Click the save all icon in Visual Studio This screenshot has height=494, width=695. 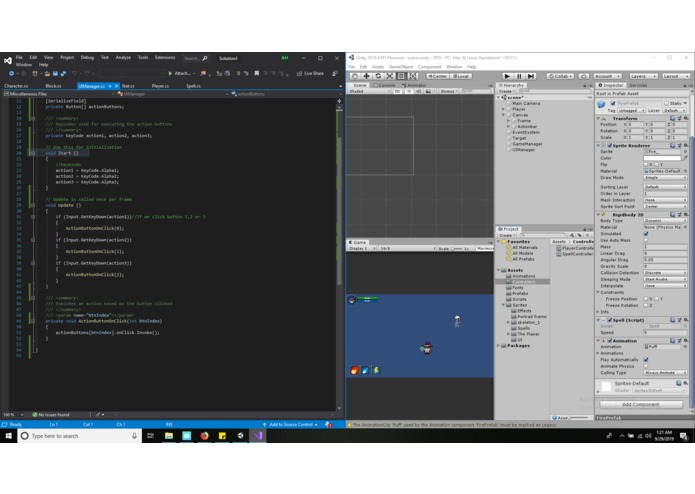(x=63, y=74)
